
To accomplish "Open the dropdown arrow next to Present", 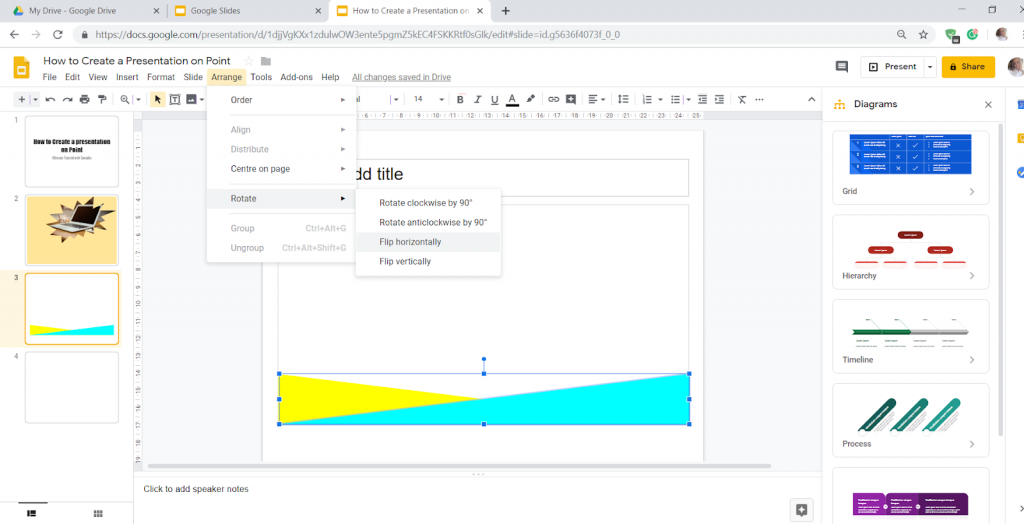I will pyautogui.click(x=930, y=67).
